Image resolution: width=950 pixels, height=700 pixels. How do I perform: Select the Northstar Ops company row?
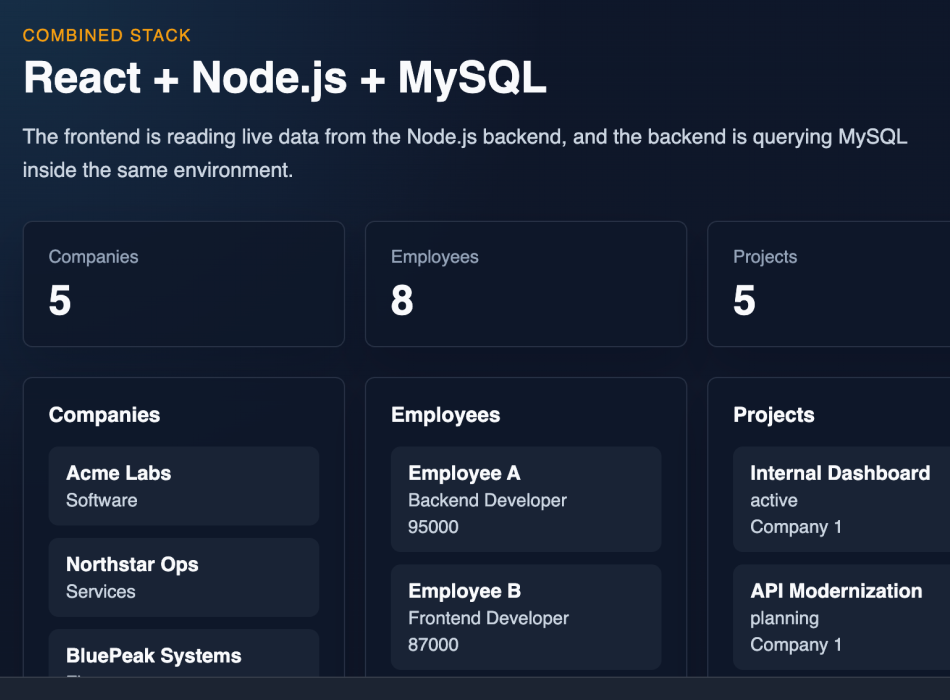click(x=184, y=578)
